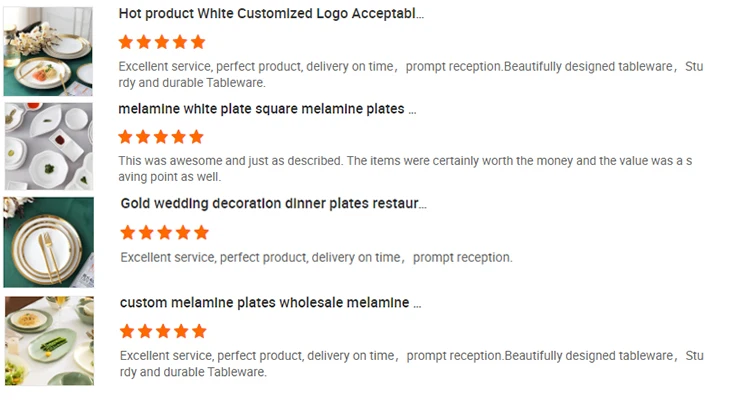Click fifth star under 'Hot product White Customized'
The height and width of the screenshot is (400, 750).
pyautogui.click(x=198, y=42)
